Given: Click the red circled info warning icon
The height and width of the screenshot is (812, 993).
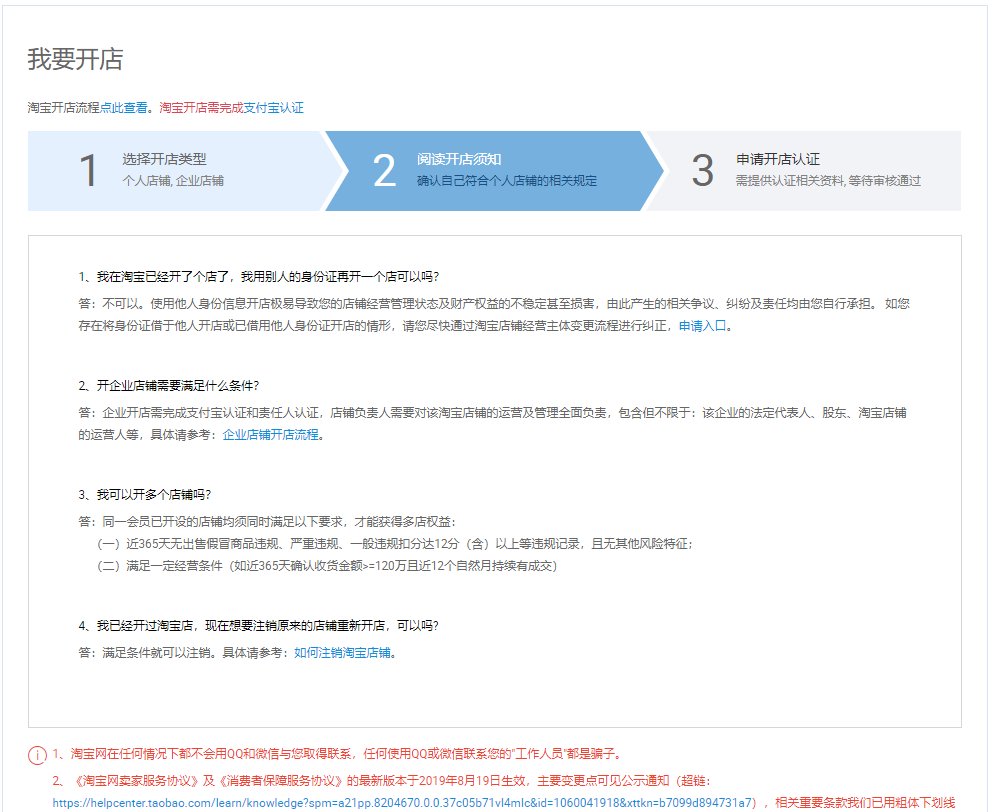Looking at the screenshot, I should coord(37,754).
